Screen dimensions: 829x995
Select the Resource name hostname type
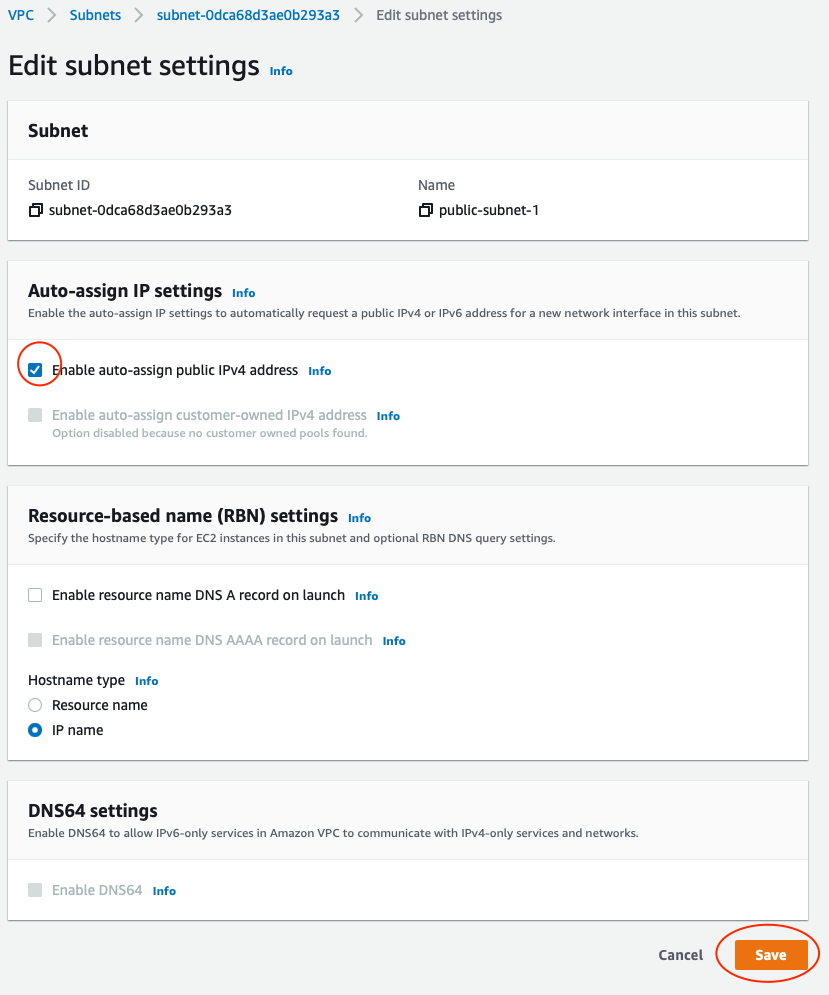tap(36, 705)
